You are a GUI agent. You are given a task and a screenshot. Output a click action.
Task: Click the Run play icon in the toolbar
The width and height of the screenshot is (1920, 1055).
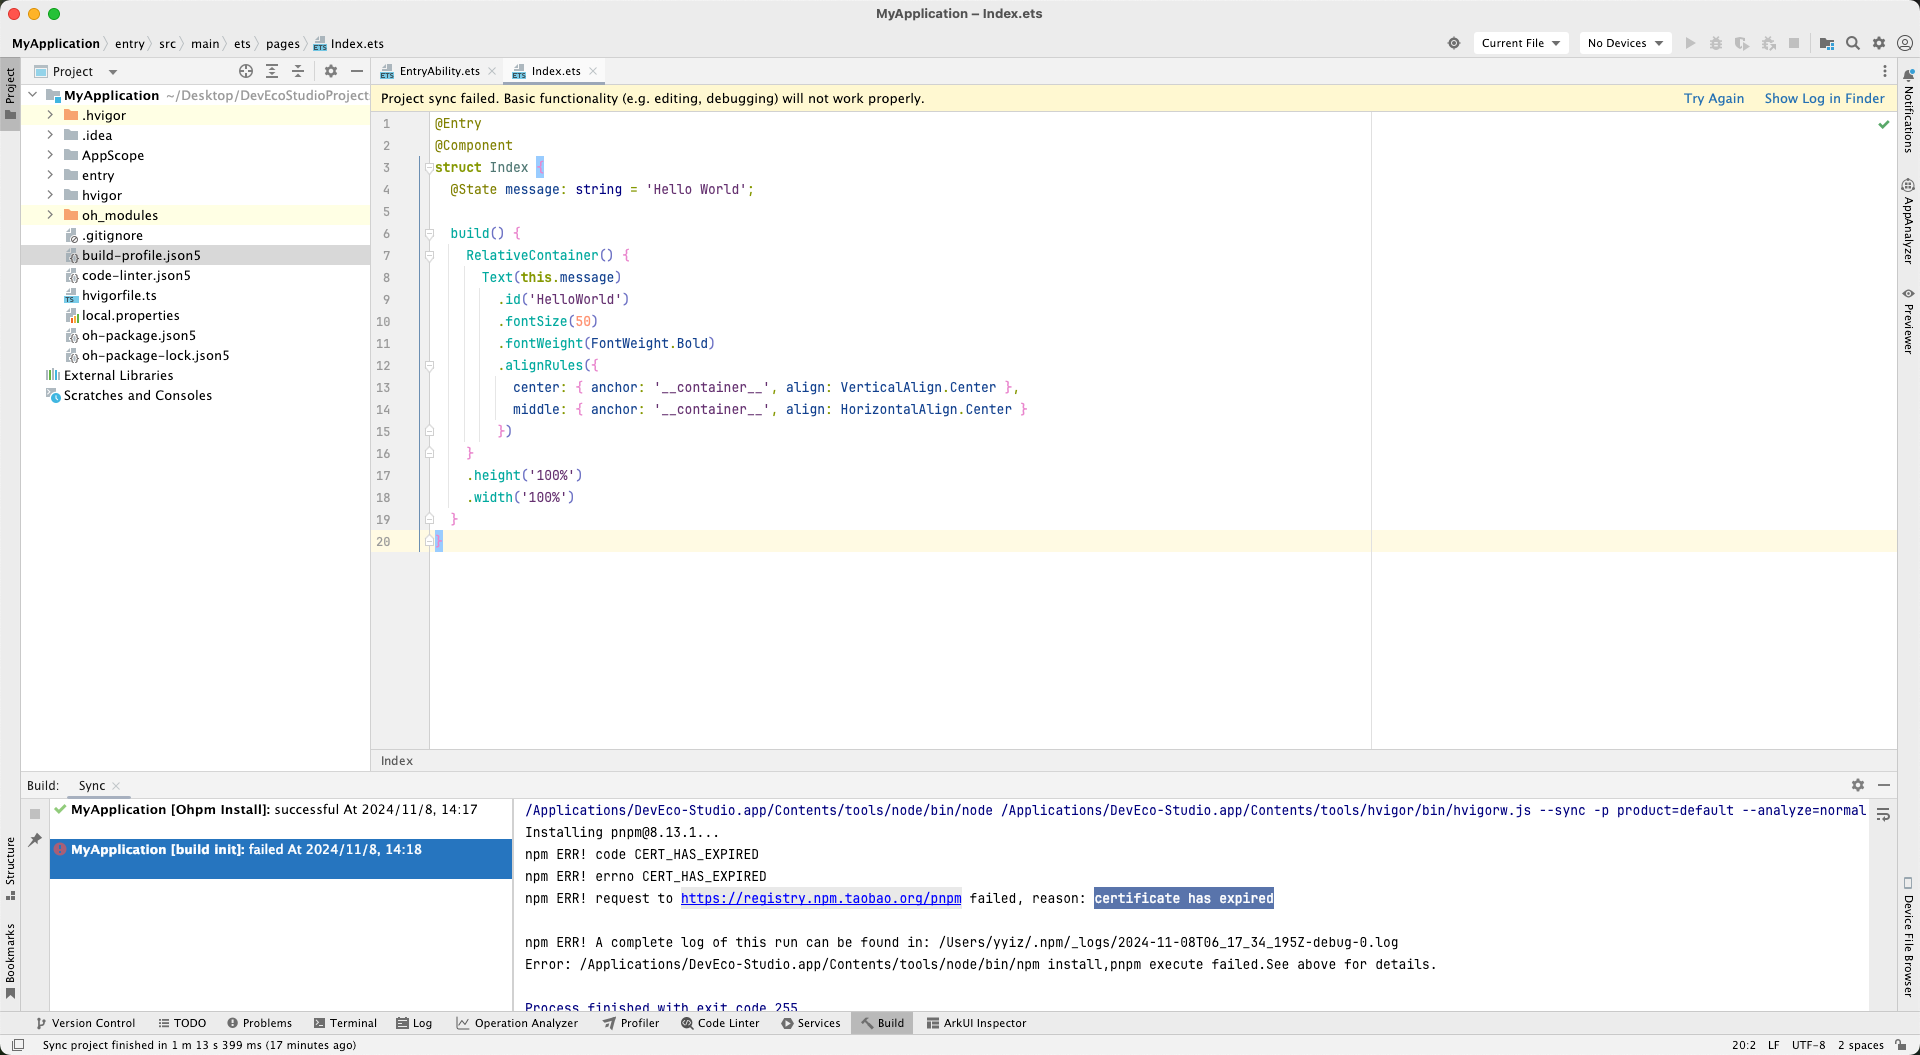1690,43
